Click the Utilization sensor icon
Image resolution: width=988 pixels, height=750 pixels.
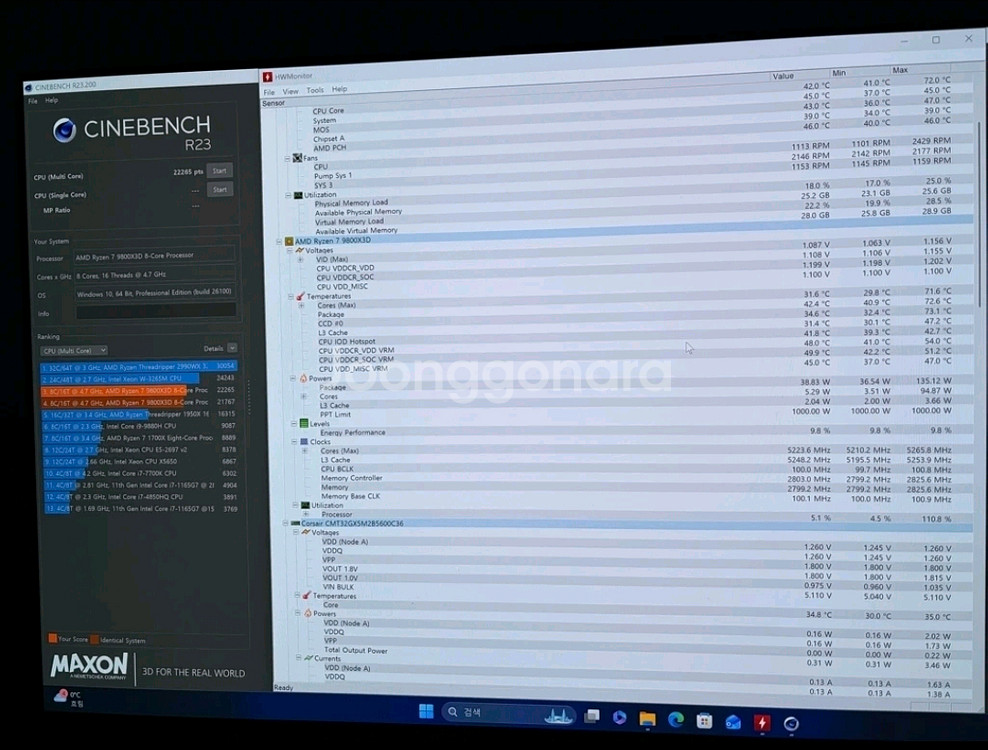(296, 194)
